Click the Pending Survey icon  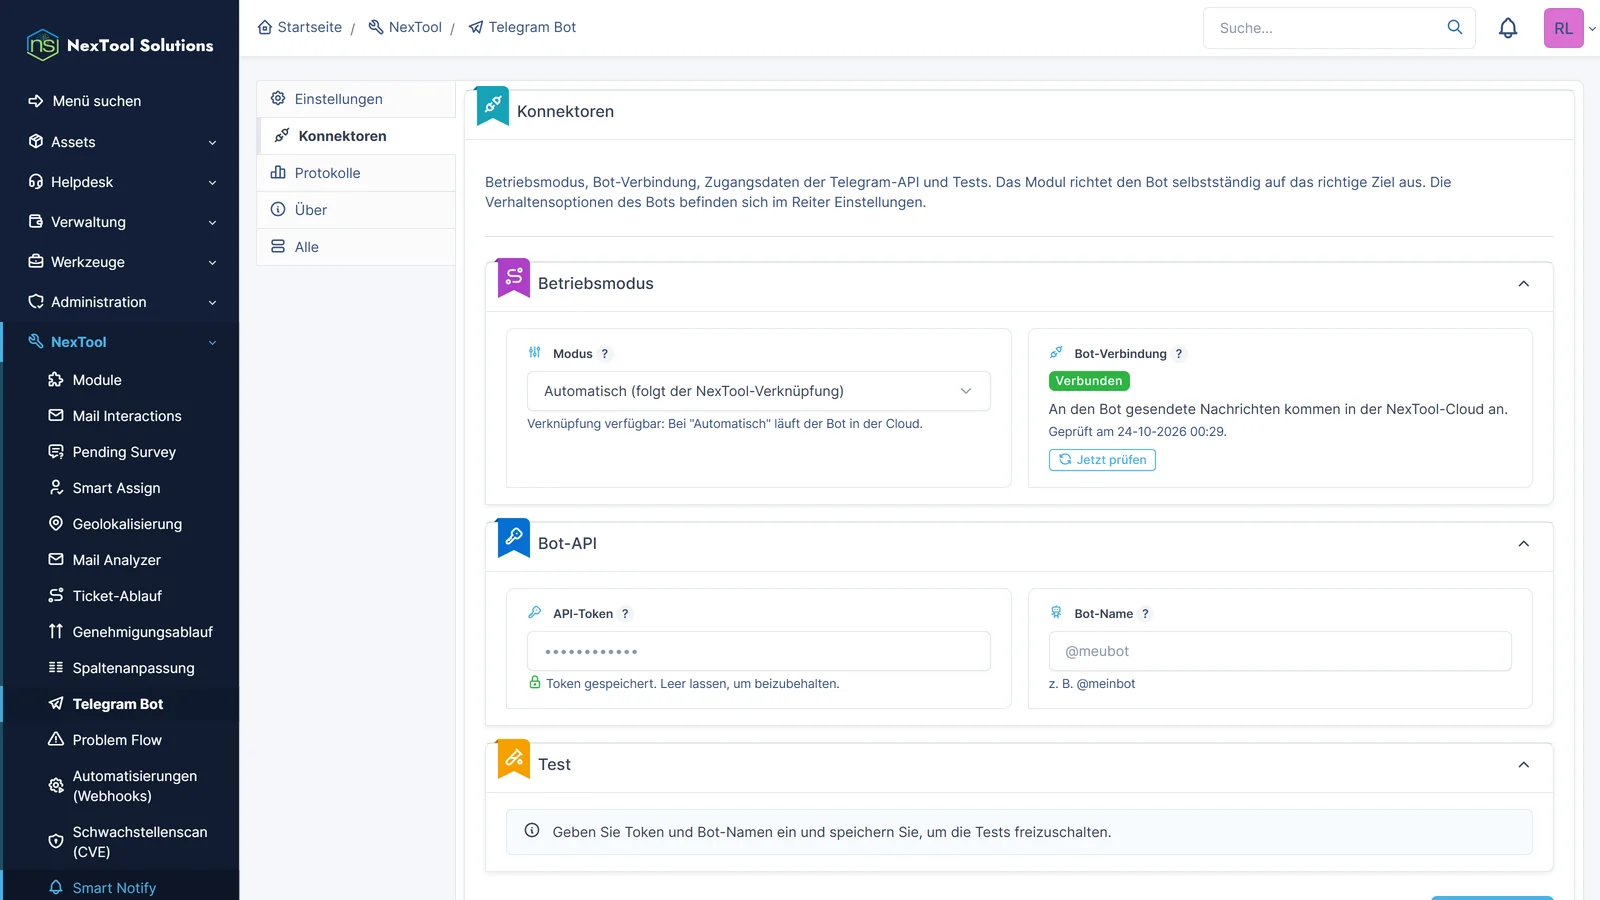(56, 452)
